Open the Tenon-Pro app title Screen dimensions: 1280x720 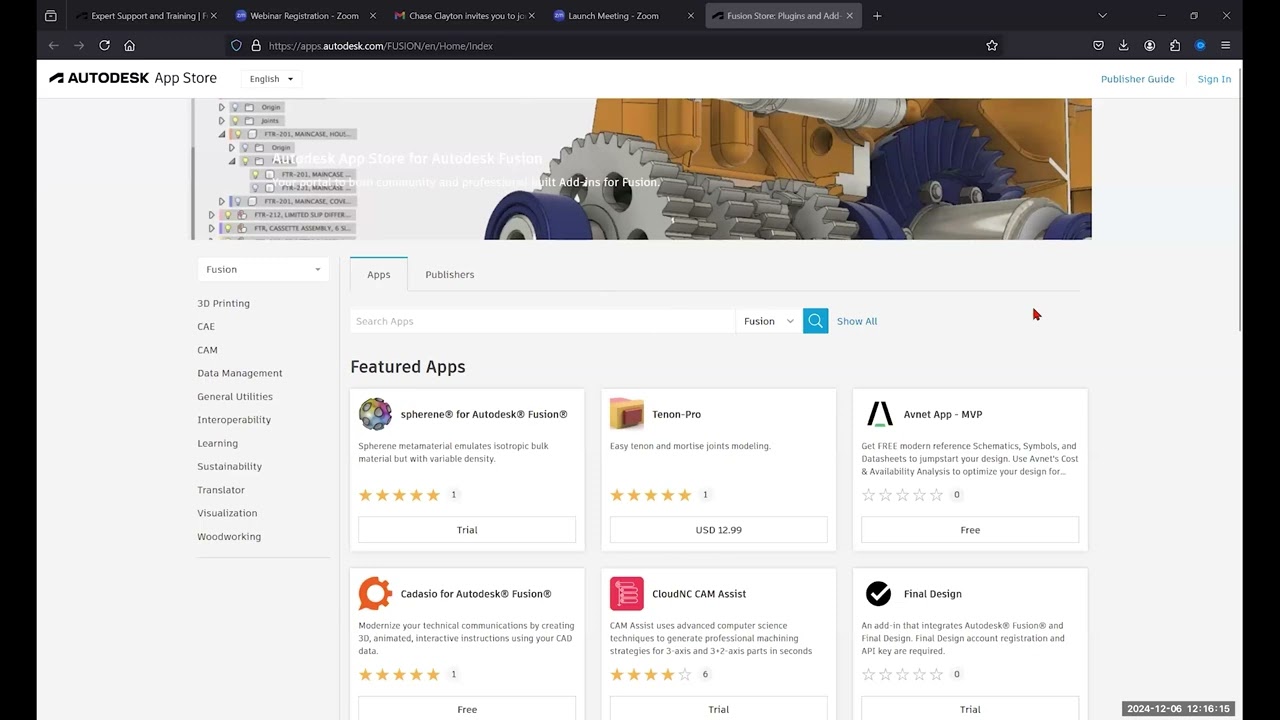click(x=676, y=414)
